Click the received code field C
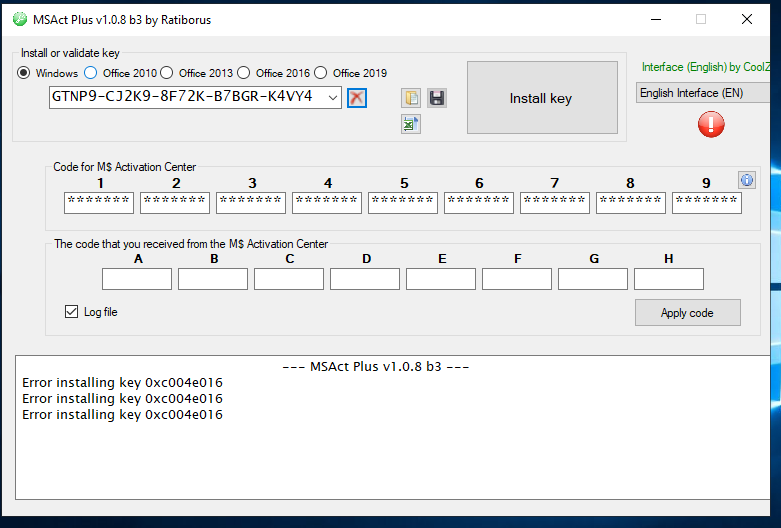 [289, 279]
